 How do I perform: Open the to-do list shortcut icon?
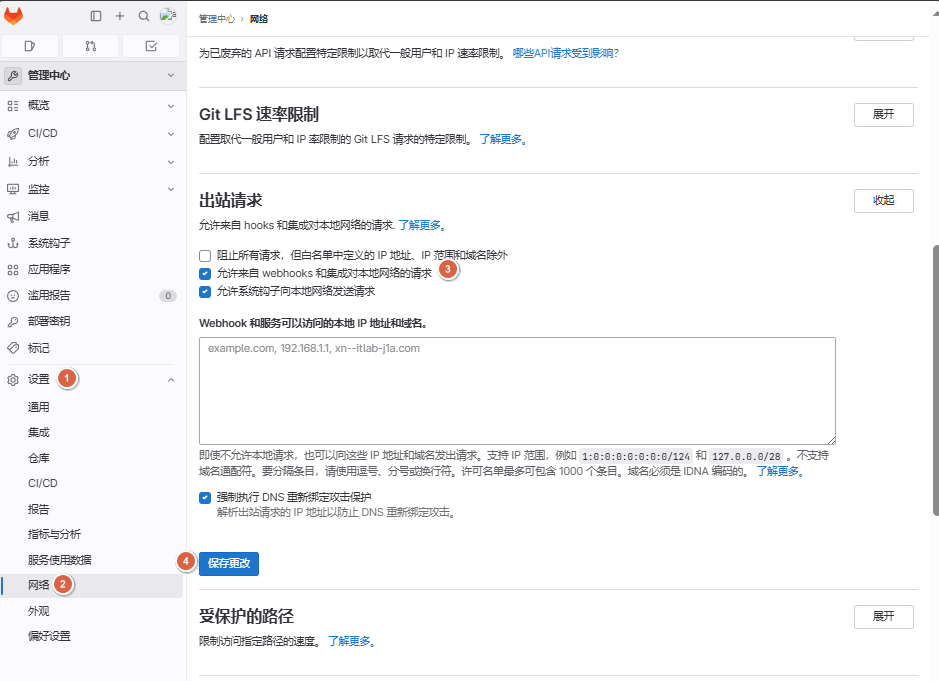[x=151, y=46]
